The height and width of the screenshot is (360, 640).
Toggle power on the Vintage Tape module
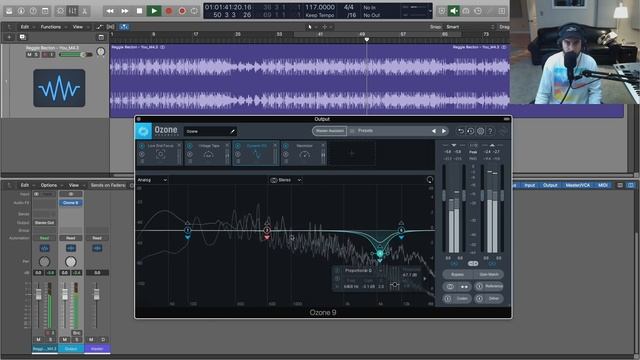pyautogui.click(x=189, y=146)
